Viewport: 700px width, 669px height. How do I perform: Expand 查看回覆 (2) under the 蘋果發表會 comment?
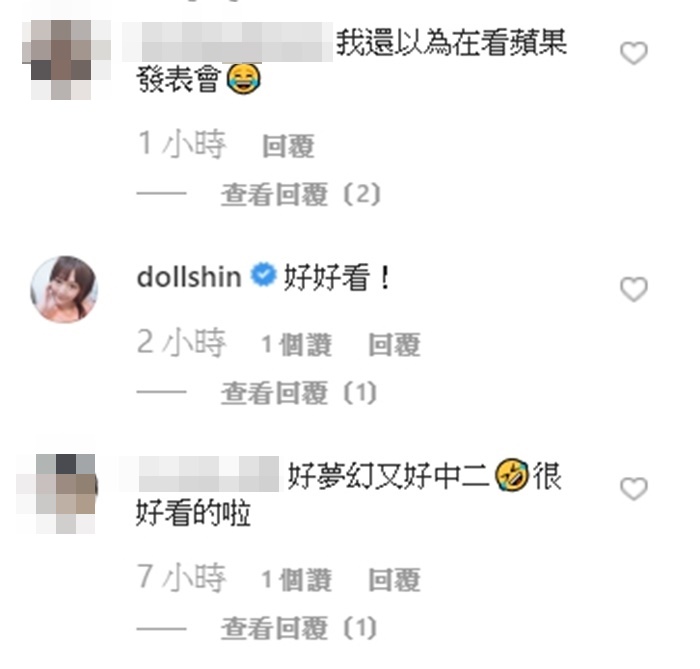pyautogui.click(x=301, y=194)
